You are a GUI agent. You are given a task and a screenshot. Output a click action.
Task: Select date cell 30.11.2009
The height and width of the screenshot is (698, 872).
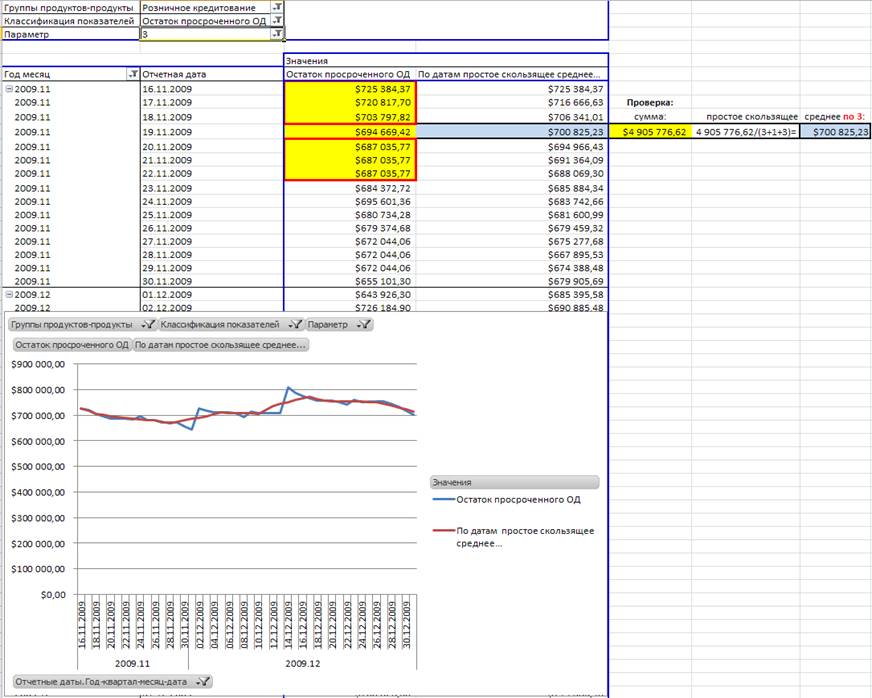(211, 281)
